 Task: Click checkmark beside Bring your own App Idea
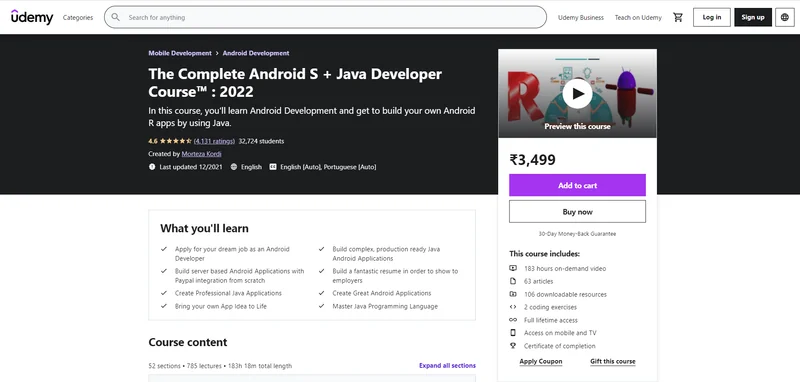[164, 307]
